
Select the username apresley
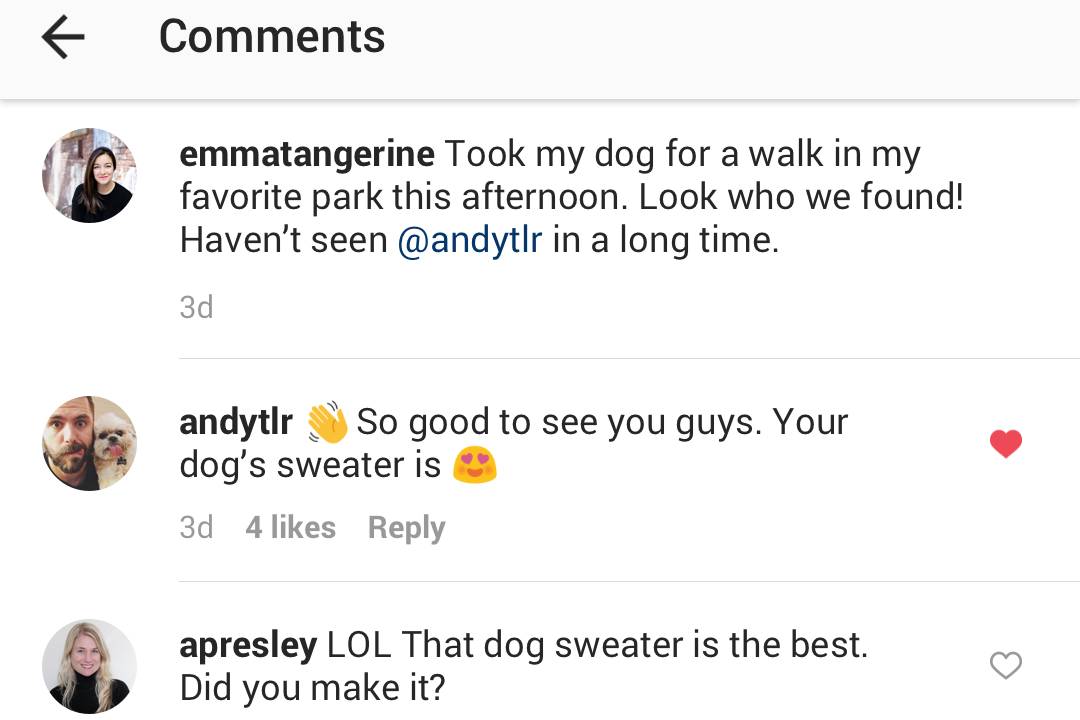click(x=248, y=644)
